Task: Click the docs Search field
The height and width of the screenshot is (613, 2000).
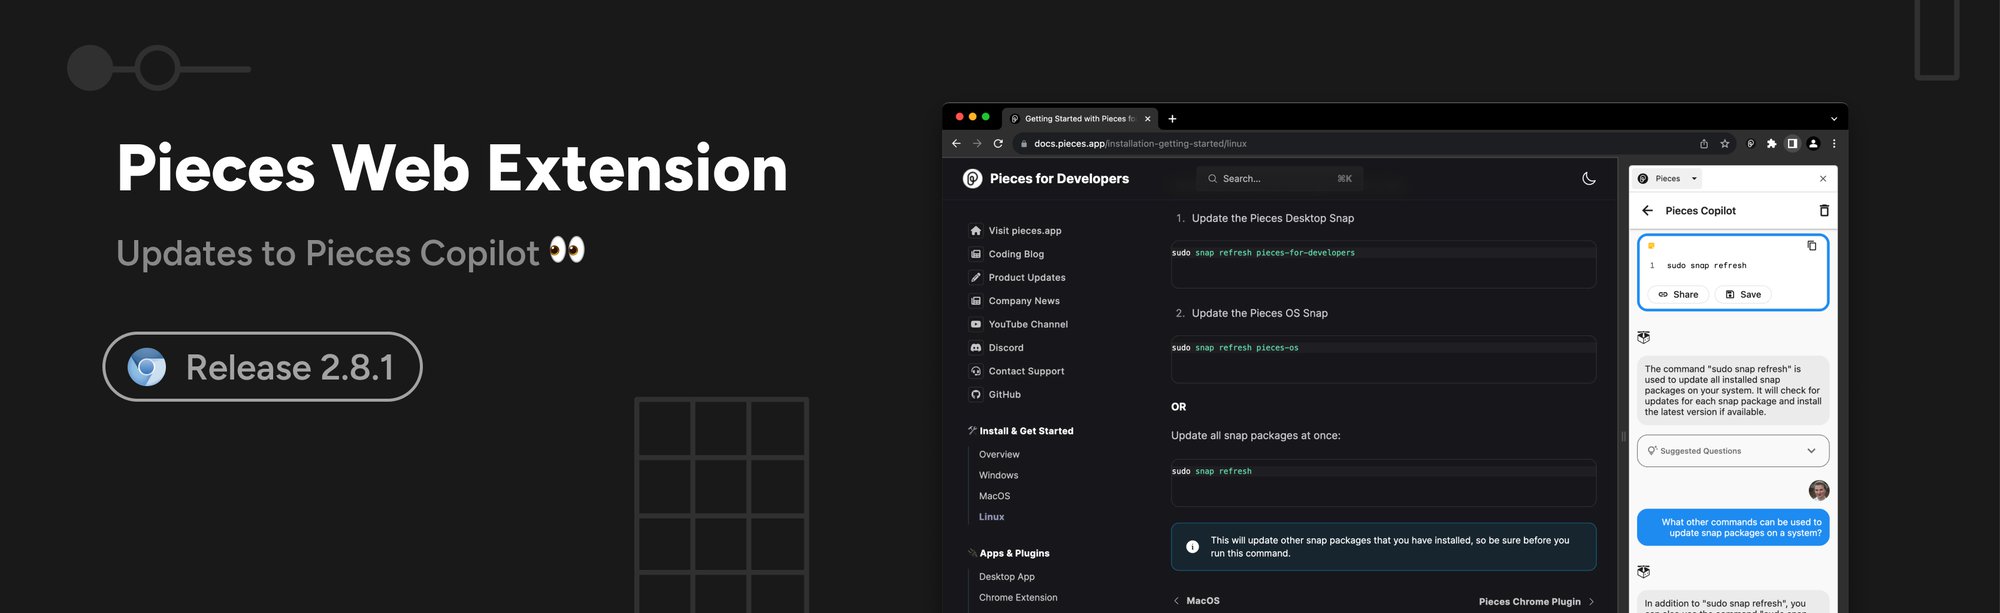Action: point(1279,179)
